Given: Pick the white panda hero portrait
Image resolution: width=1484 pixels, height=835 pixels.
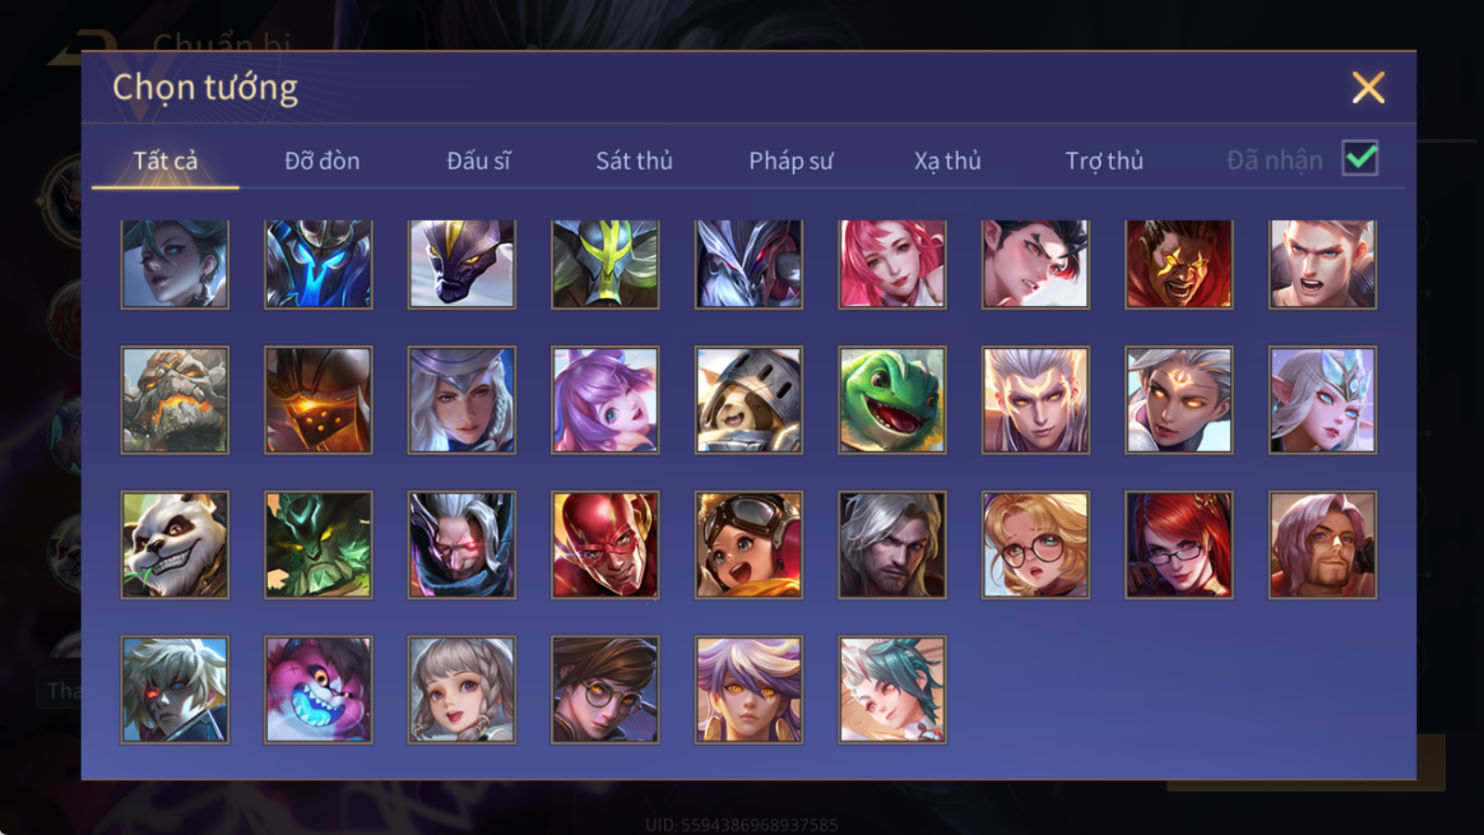Looking at the screenshot, I should [175, 545].
